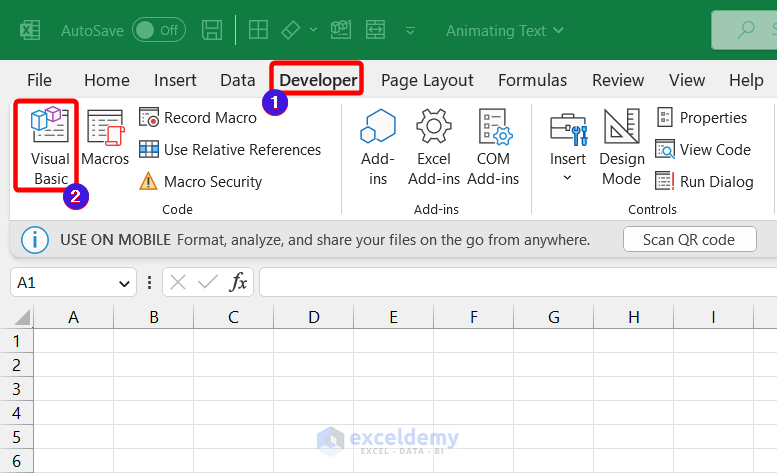Open the Formulas tab
This screenshot has width=777, height=473.
532,80
